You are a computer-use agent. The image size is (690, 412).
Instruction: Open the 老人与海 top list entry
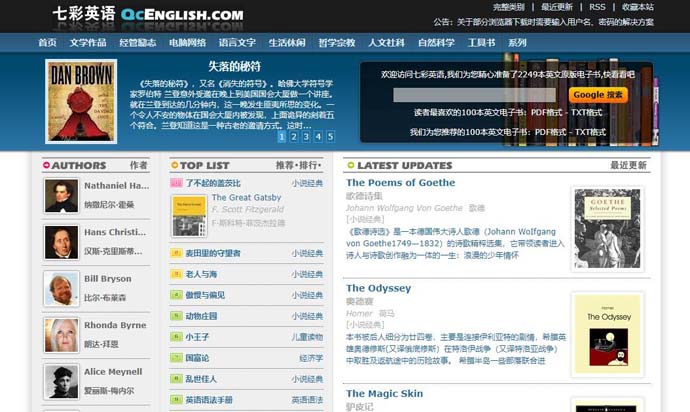(201, 274)
